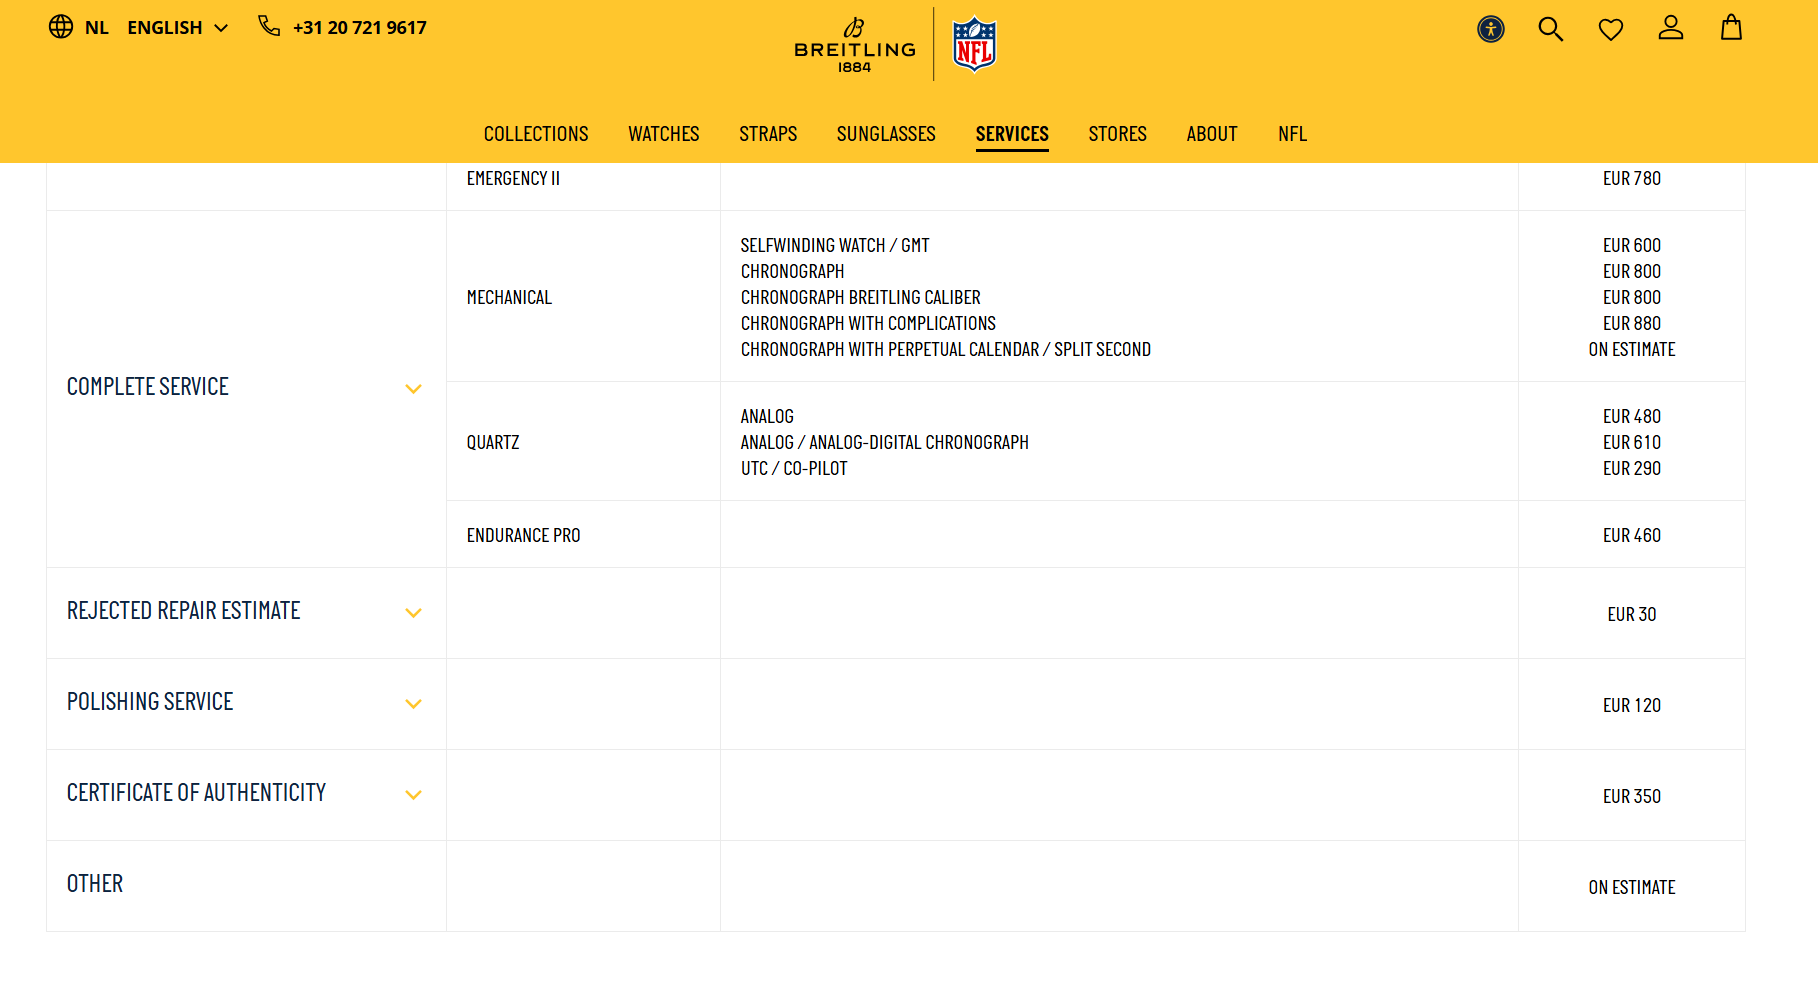
Task: Navigate to the Stores page
Action: click(x=1117, y=134)
